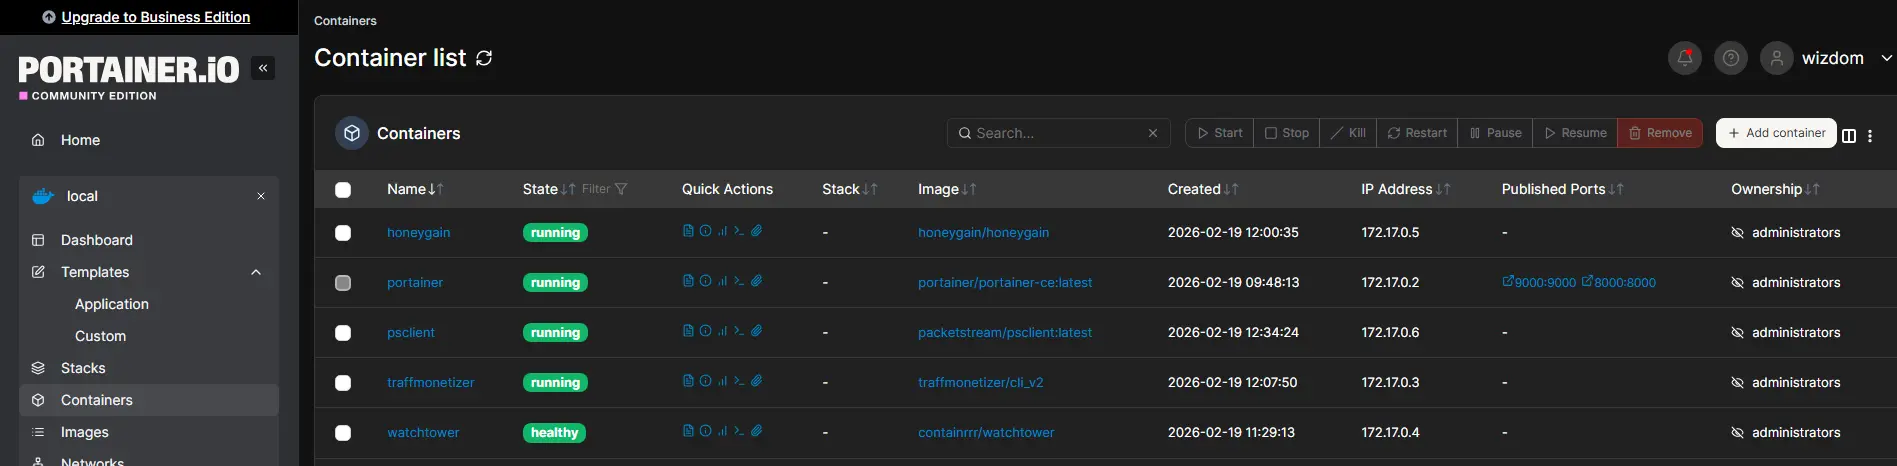The image size is (1897, 466).
Task: Inspect the psclient container via info icon
Action: tap(705, 331)
